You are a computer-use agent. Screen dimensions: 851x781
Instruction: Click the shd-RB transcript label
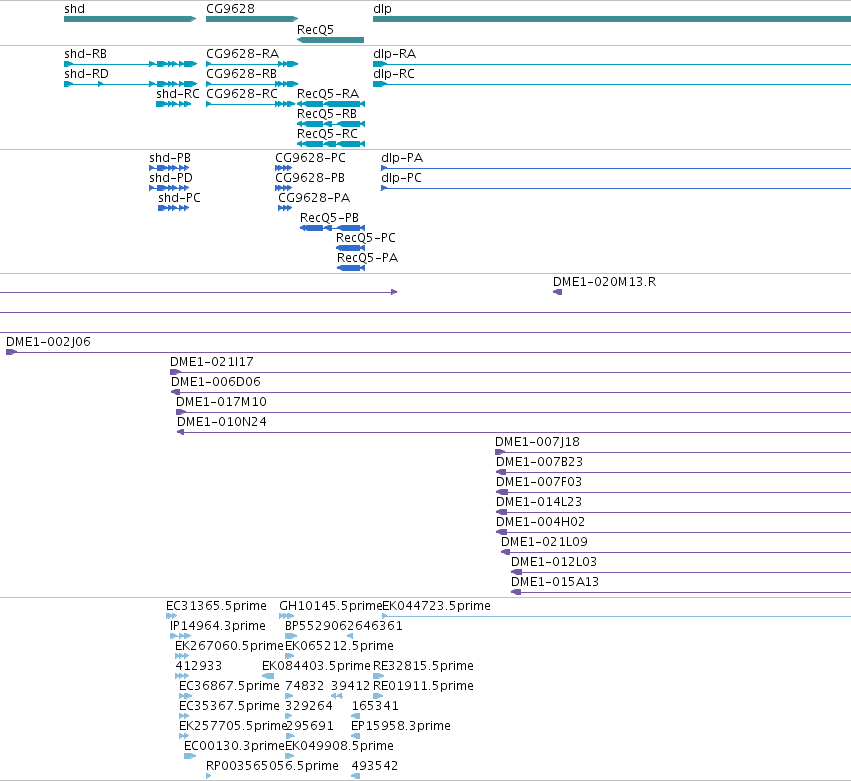point(85,54)
